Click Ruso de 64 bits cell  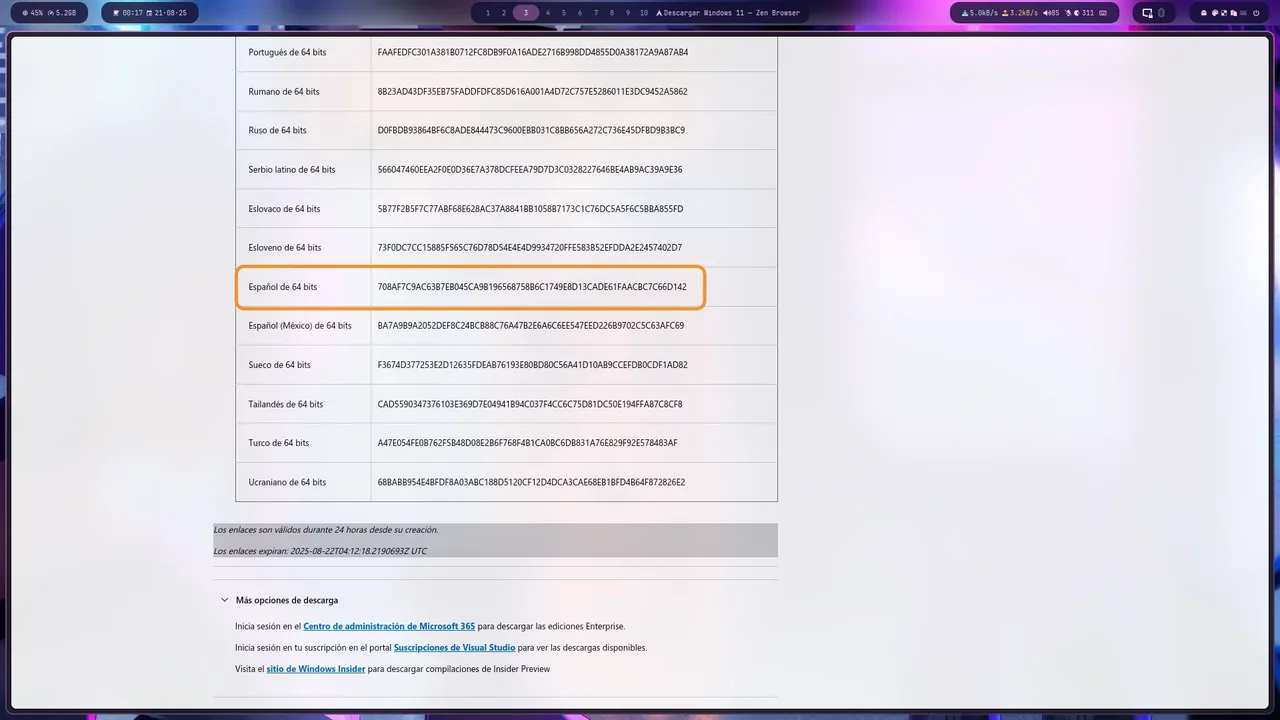303,130
